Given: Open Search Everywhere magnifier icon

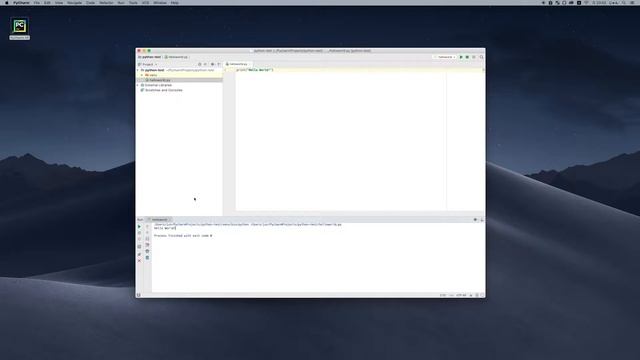Looking at the screenshot, I should click(x=481, y=57).
